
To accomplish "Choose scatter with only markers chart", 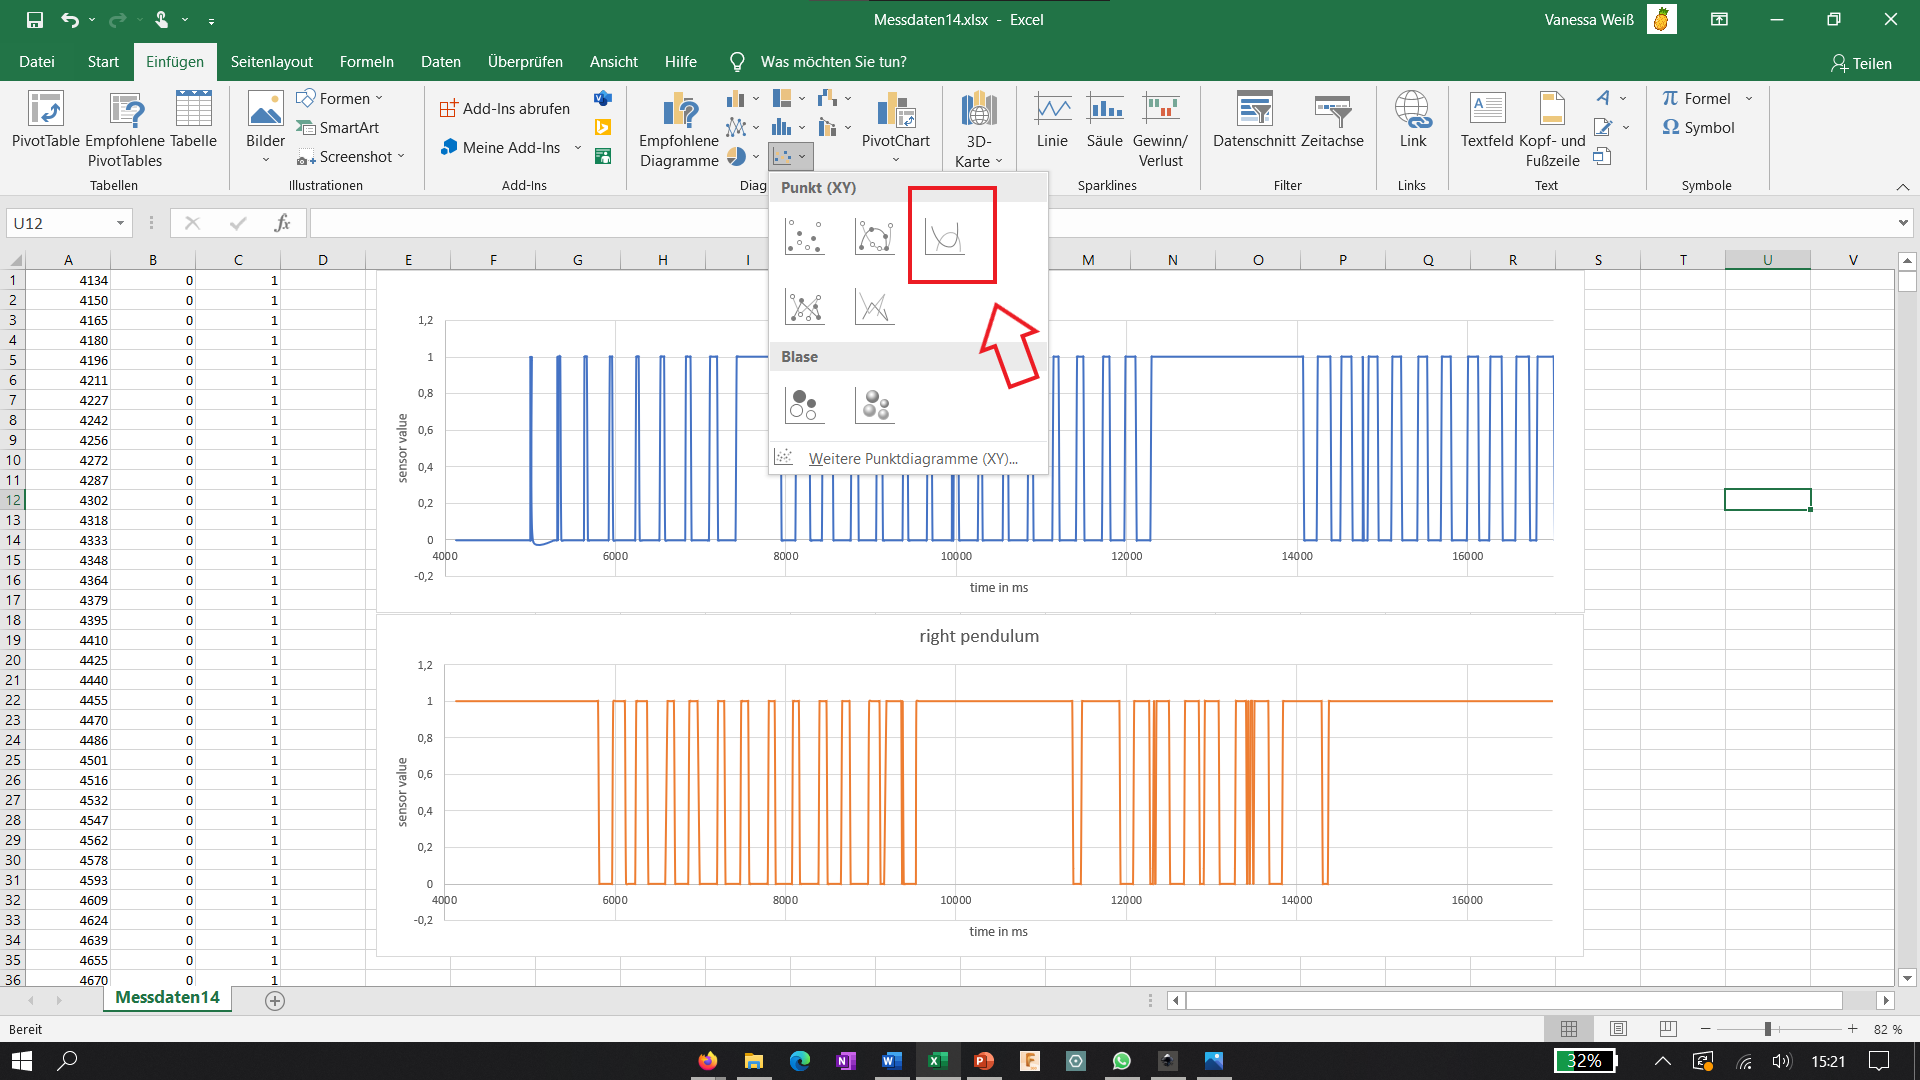I will 805,237.
